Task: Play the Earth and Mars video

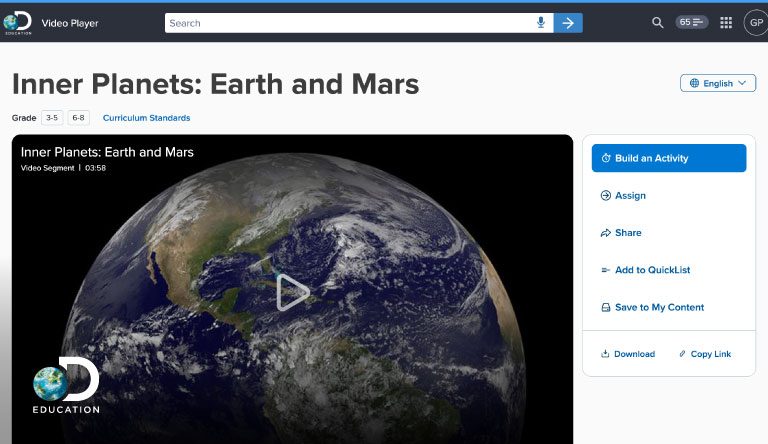Action: click(x=292, y=292)
